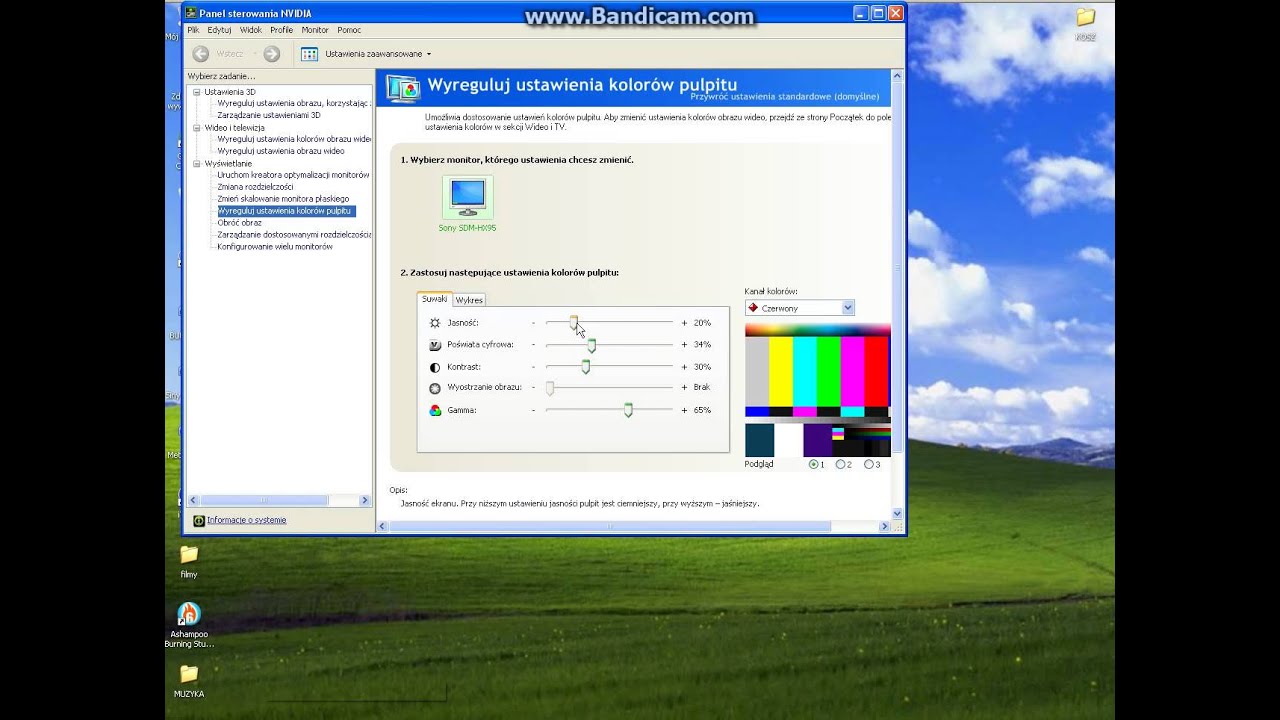Click the Gamma slider thumb
Image resolution: width=1280 pixels, height=720 pixels.
tap(628, 410)
